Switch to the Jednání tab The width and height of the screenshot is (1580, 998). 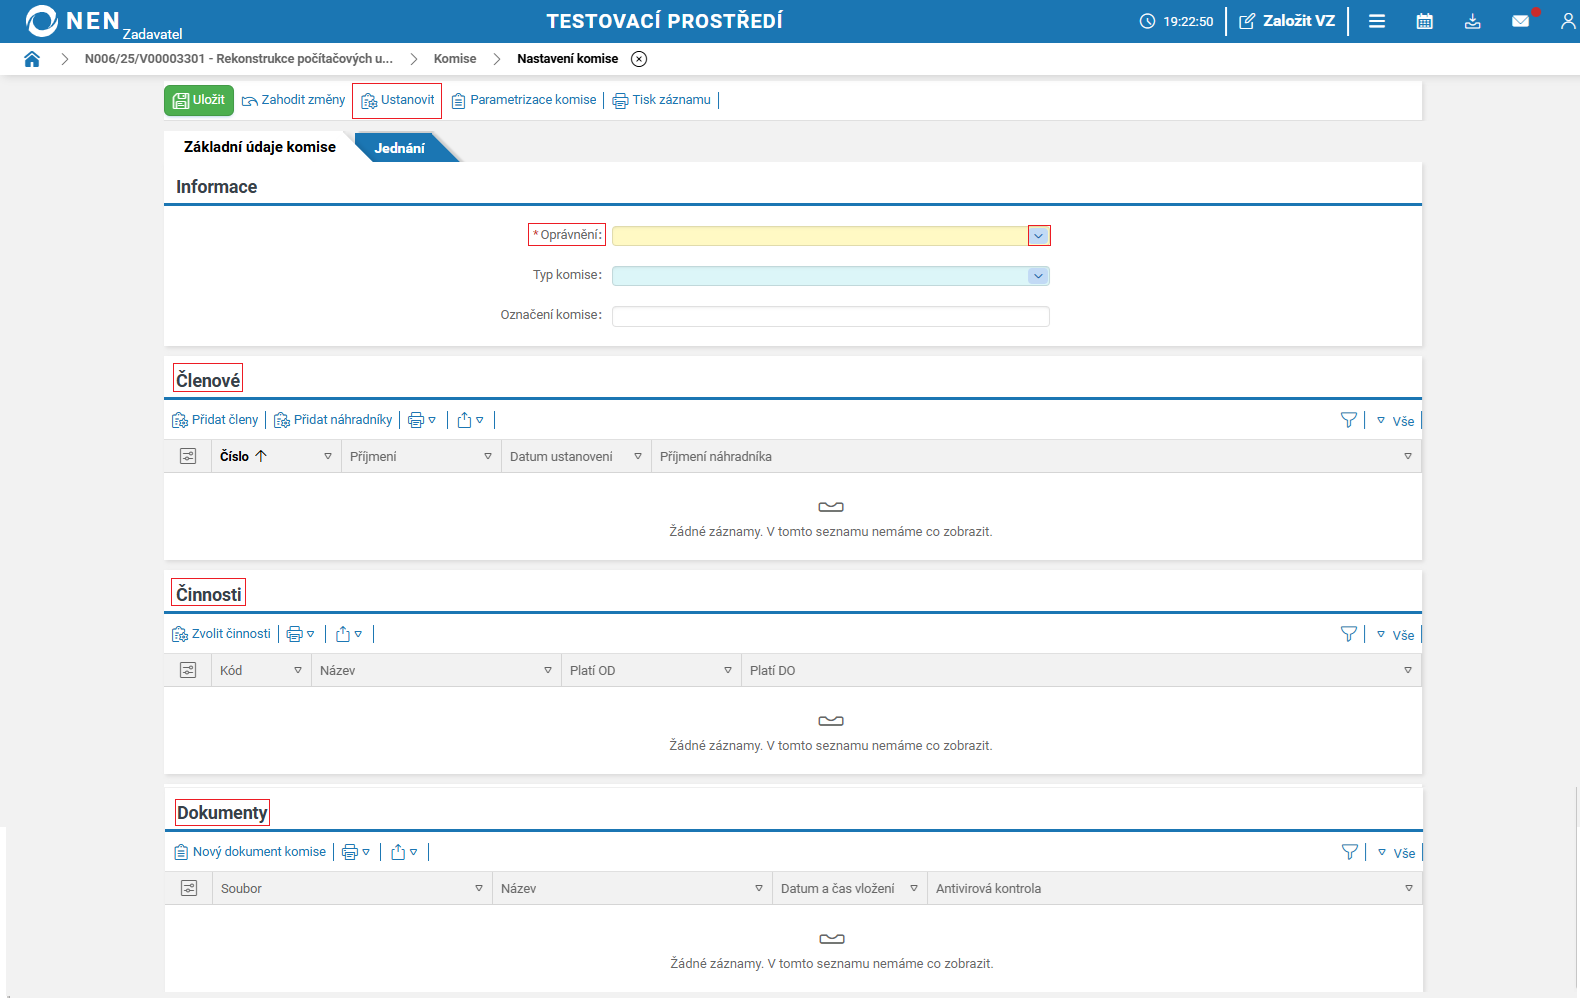point(399,148)
